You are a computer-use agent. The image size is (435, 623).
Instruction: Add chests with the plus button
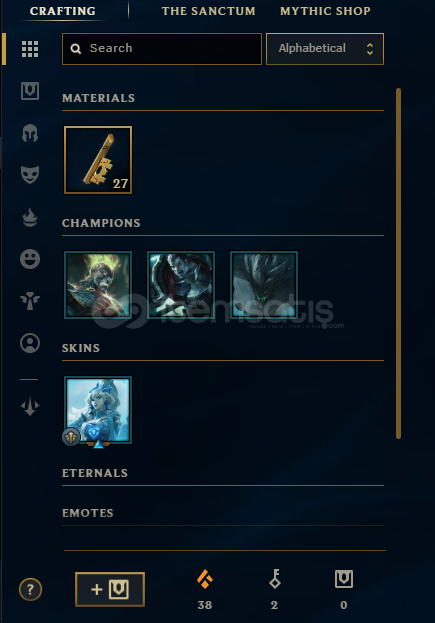point(110,589)
